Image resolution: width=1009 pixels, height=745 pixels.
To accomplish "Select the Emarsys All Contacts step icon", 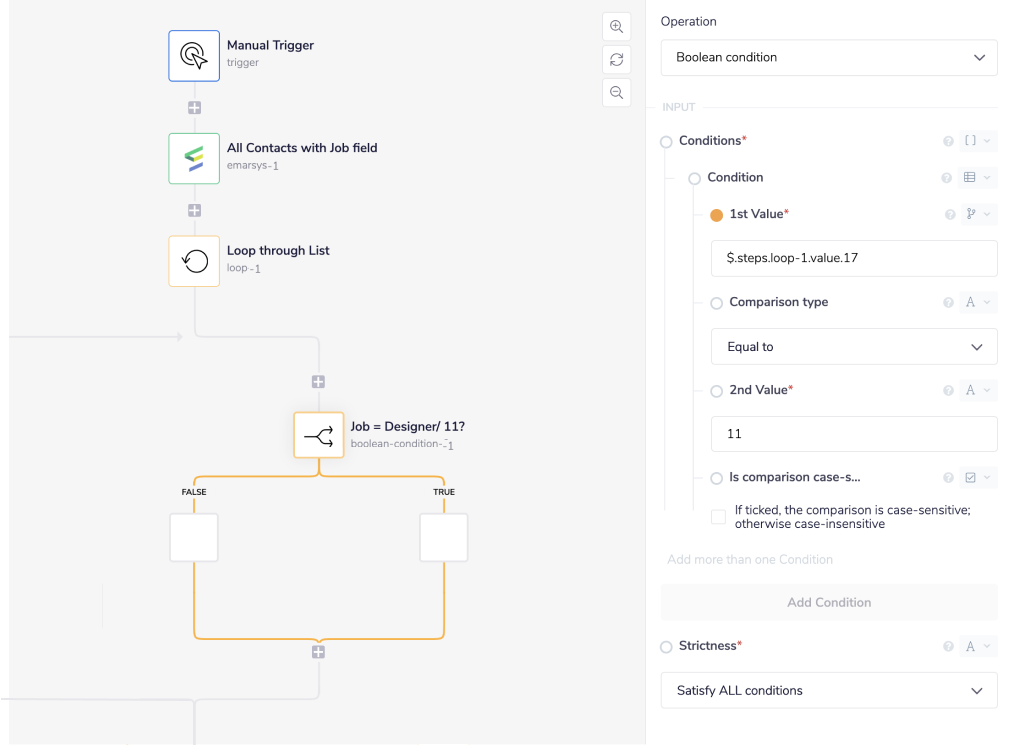I will tap(194, 158).
